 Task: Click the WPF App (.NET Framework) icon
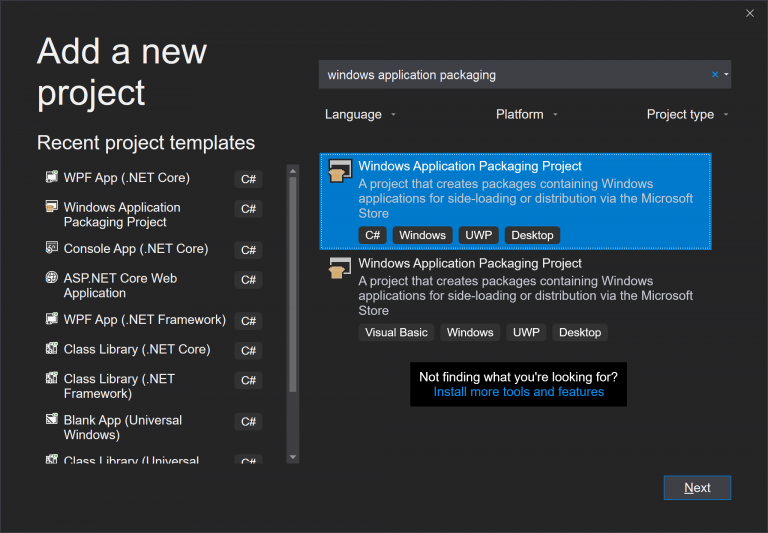pos(51,318)
